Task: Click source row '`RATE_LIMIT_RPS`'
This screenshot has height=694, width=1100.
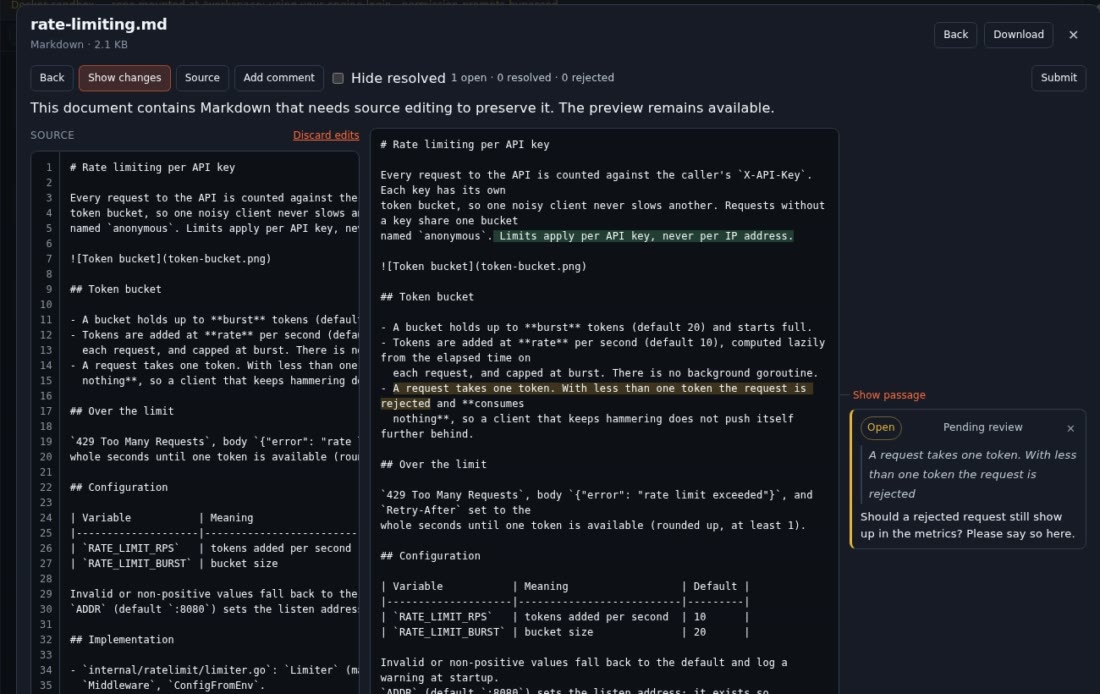Action: (x=214, y=549)
